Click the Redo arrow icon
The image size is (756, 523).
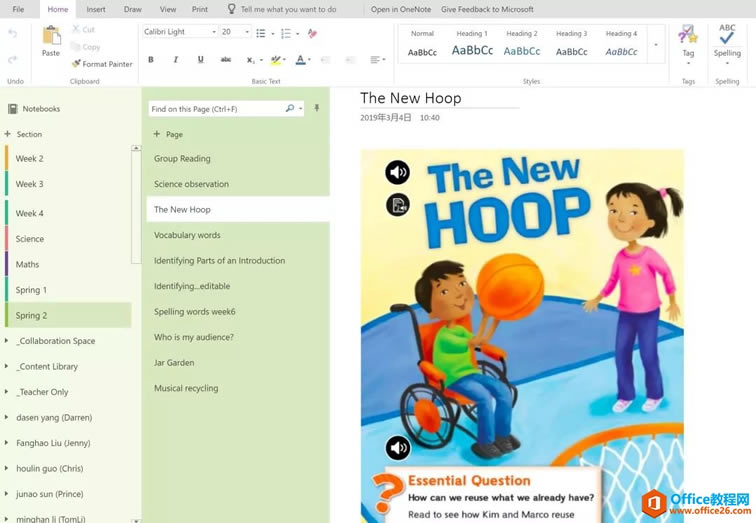click(13, 59)
